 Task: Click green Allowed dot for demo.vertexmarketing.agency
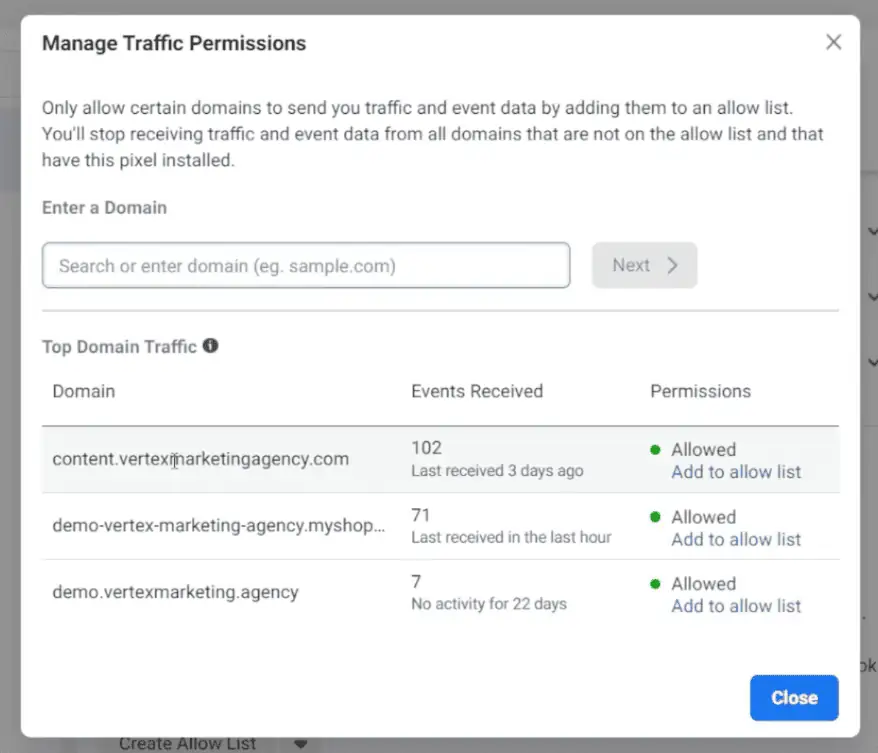tap(655, 584)
